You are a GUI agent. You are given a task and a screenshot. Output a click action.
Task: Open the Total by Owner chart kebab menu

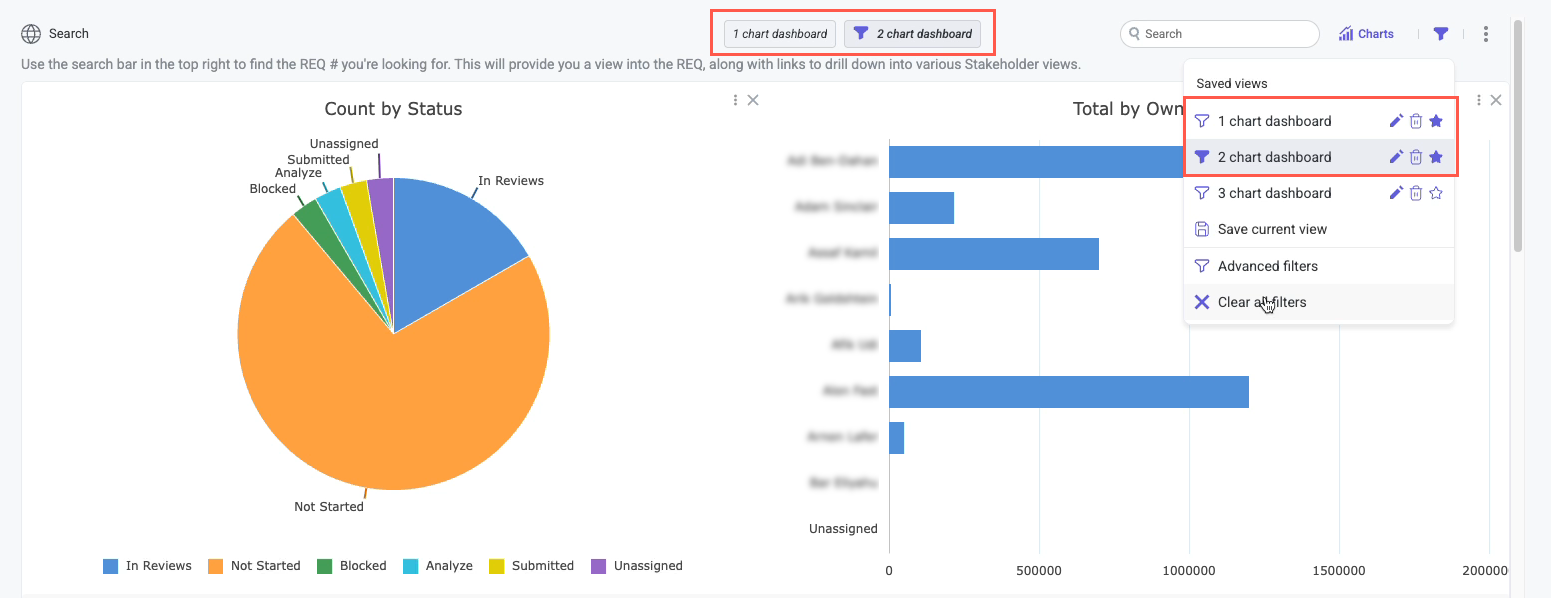click(1479, 100)
